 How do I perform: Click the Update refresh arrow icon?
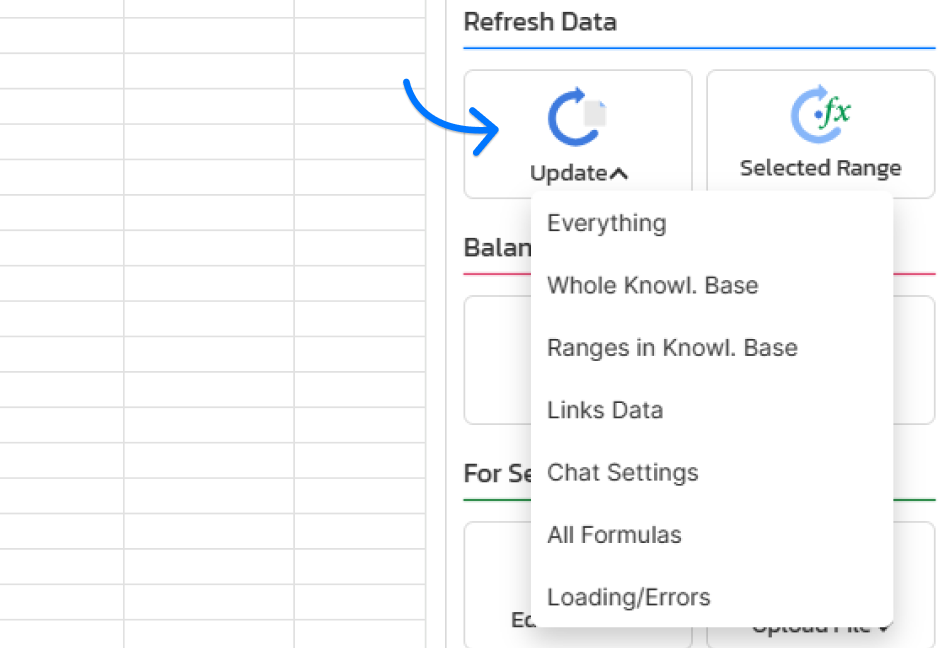click(571, 113)
